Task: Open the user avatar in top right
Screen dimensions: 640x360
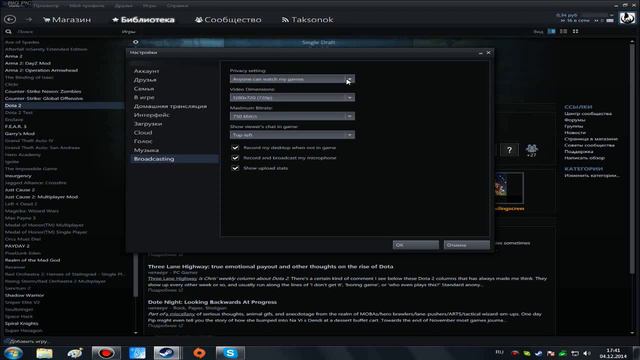Action: point(627,18)
